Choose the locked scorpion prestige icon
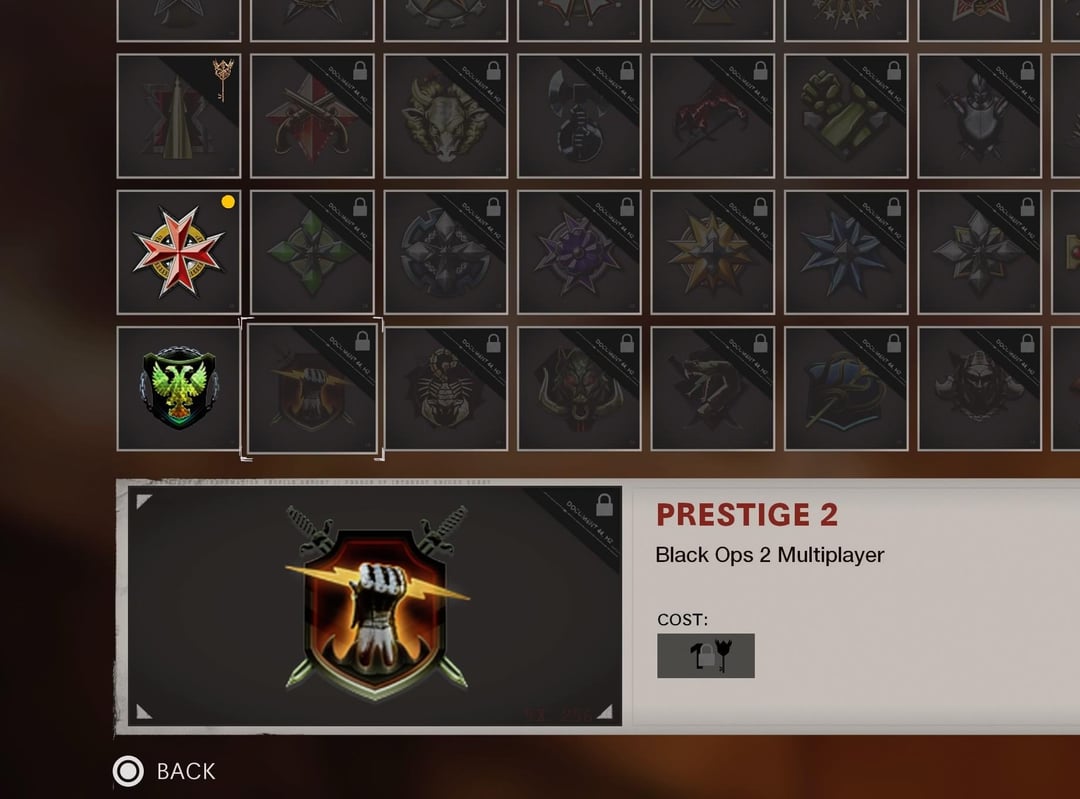 click(446, 388)
